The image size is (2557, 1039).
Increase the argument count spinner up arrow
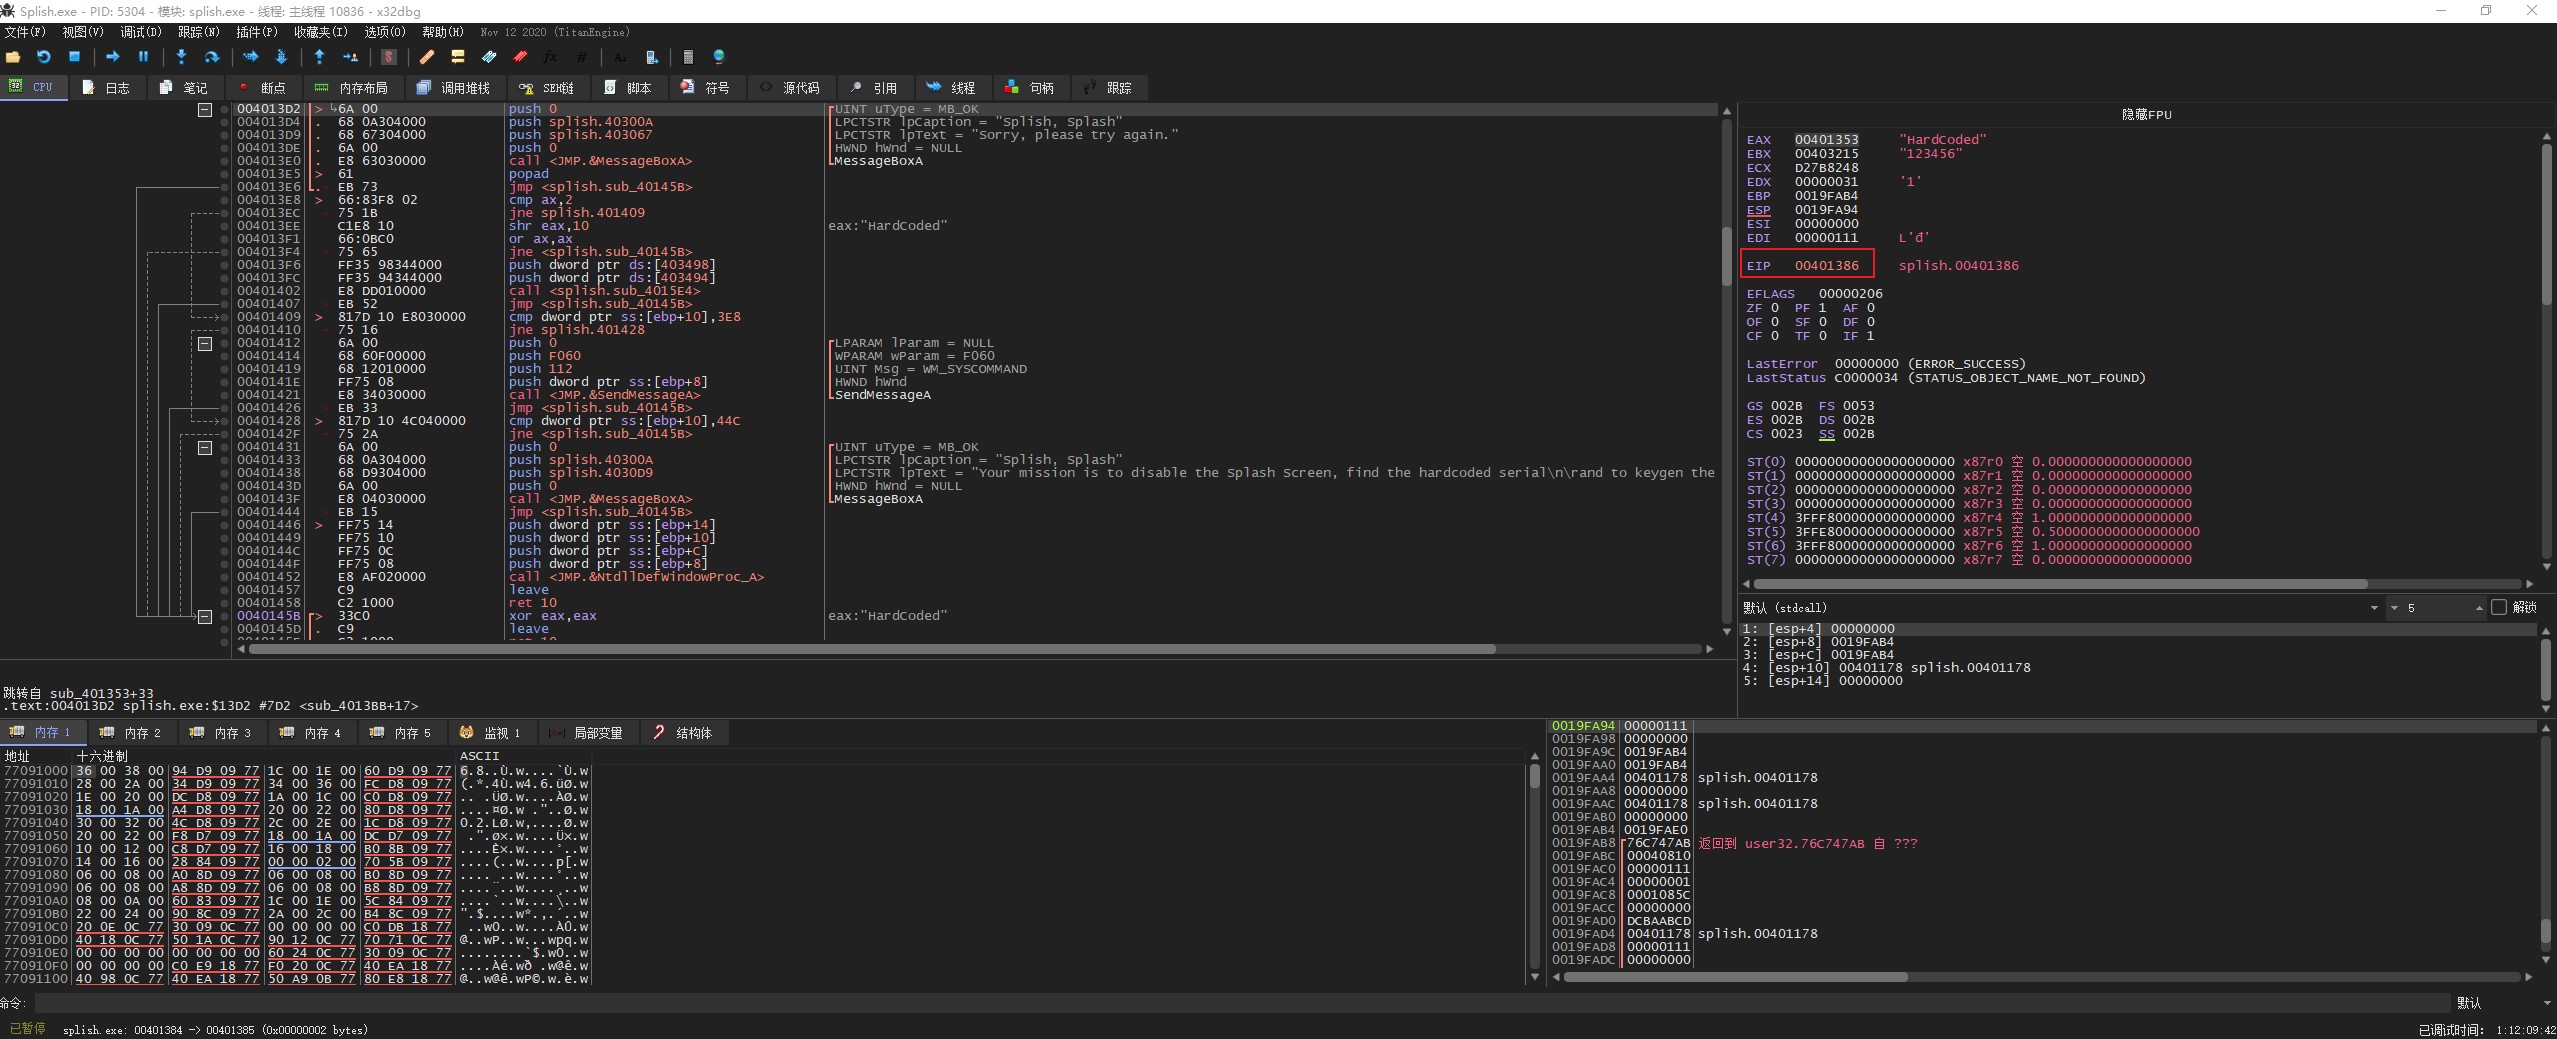pyautogui.click(x=2478, y=608)
